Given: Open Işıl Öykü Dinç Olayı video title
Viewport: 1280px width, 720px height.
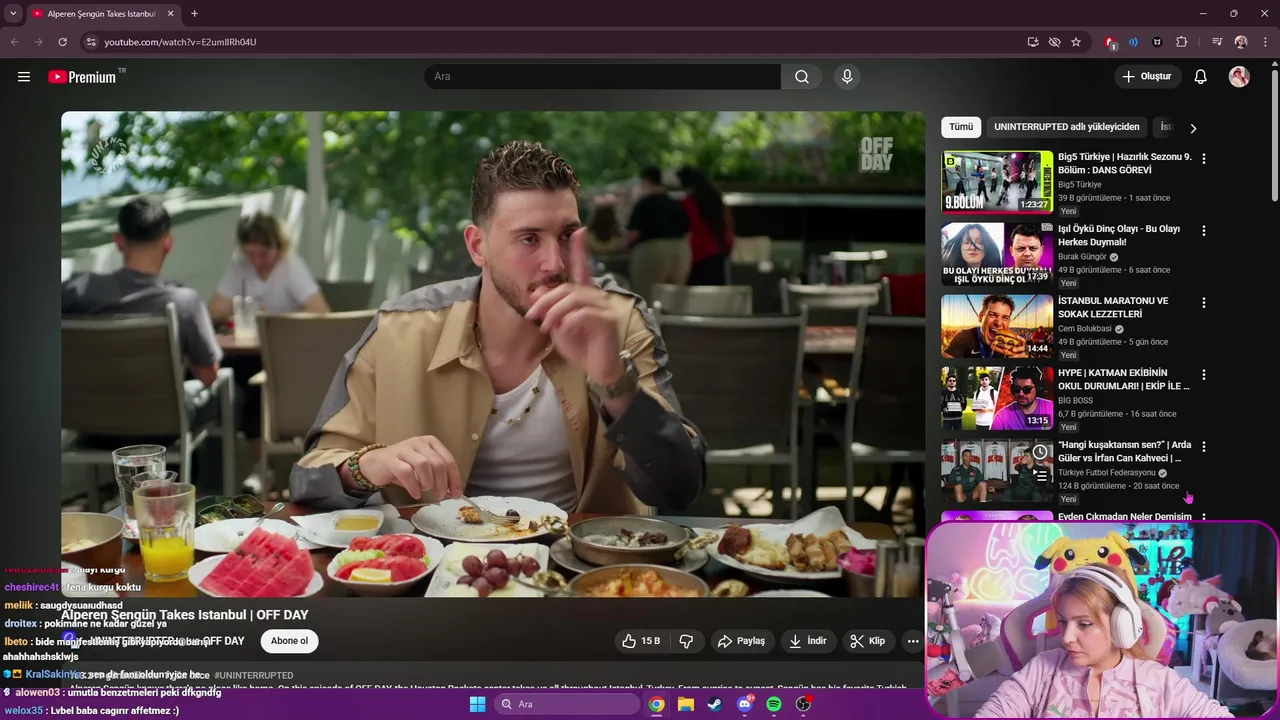Looking at the screenshot, I should [1119, 236].
